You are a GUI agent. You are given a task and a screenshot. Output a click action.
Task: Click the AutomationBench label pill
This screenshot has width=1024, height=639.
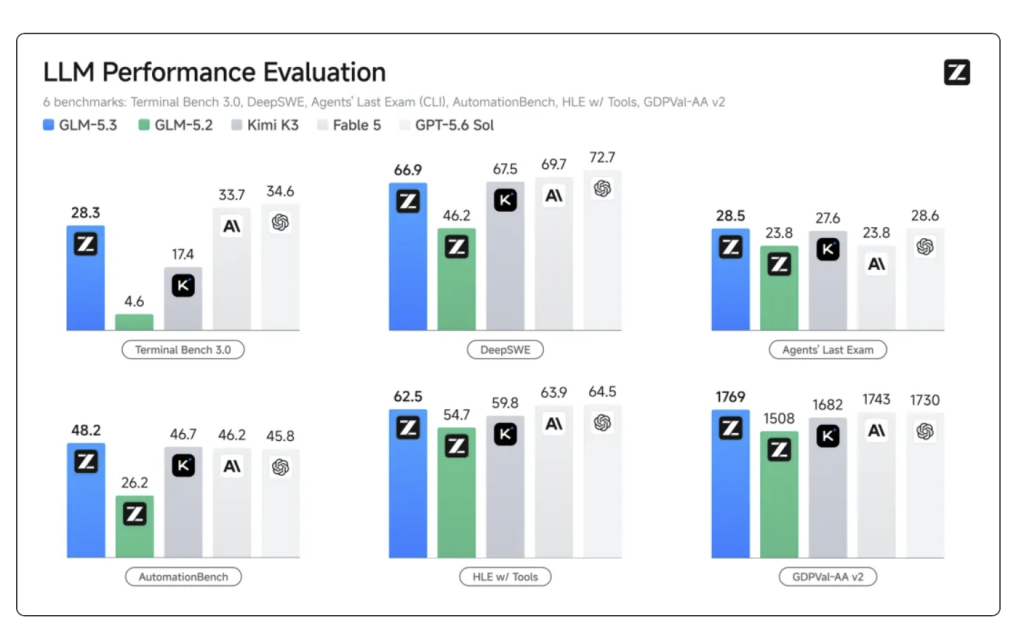tap(184, 577)
